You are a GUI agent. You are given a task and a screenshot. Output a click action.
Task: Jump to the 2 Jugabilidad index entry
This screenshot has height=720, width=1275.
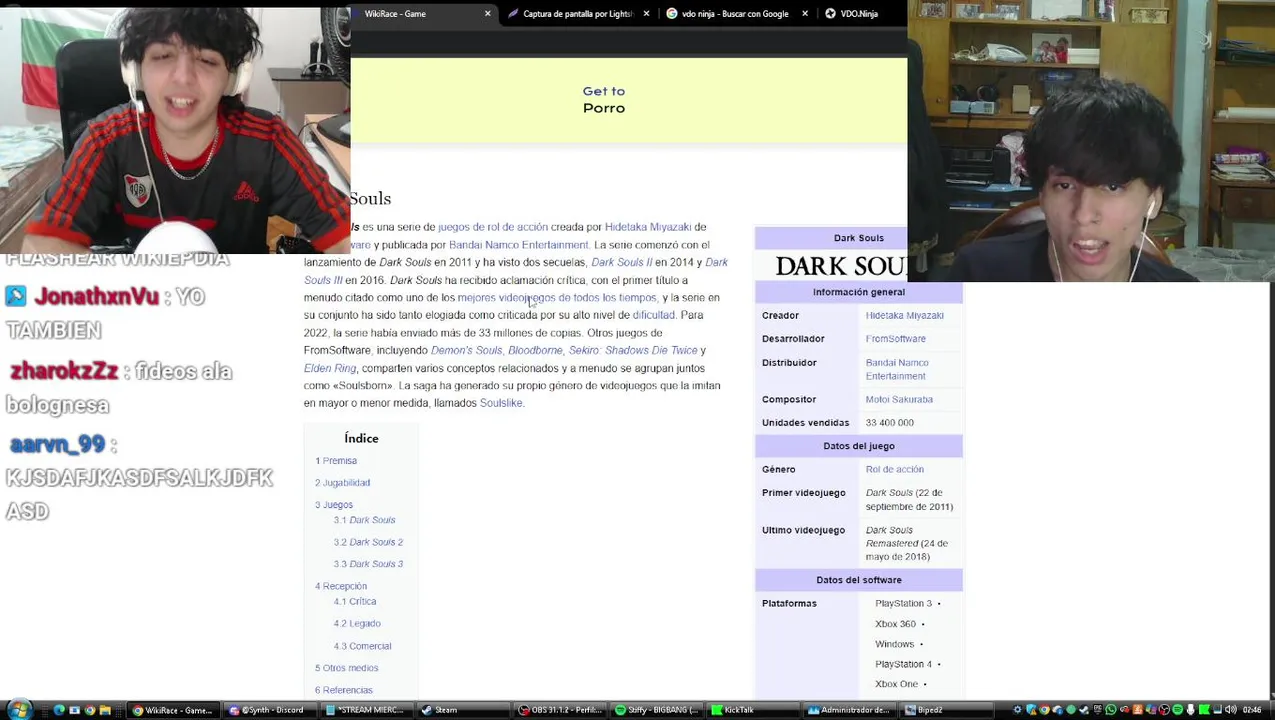click(x=342, y=483)
